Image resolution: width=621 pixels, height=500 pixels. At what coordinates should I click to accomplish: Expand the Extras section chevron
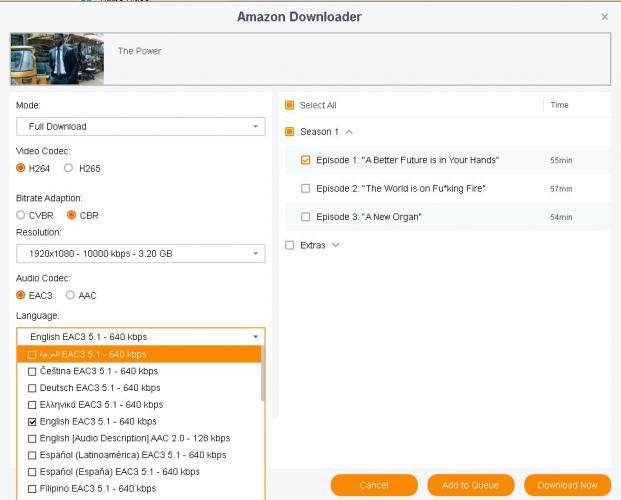[335, 245]
